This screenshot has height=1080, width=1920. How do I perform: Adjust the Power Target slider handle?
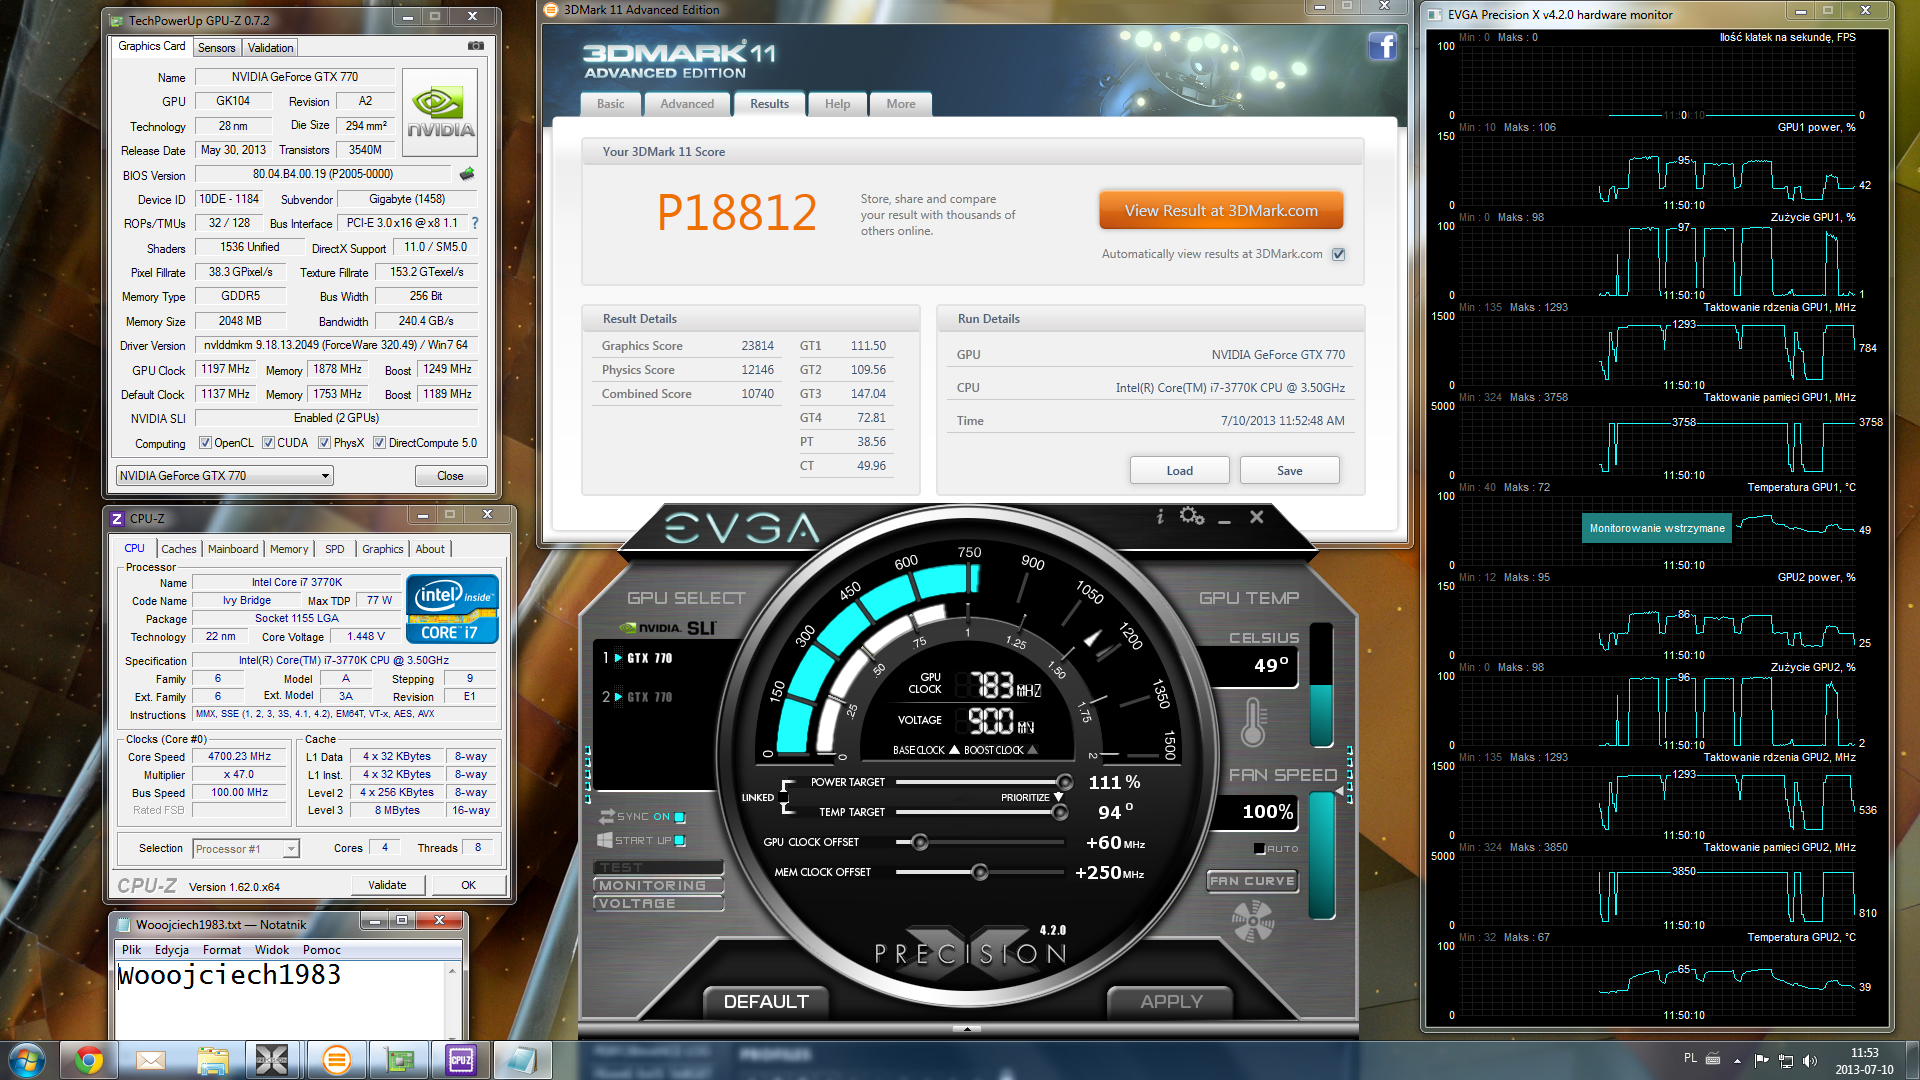[x=1064, y=782]
